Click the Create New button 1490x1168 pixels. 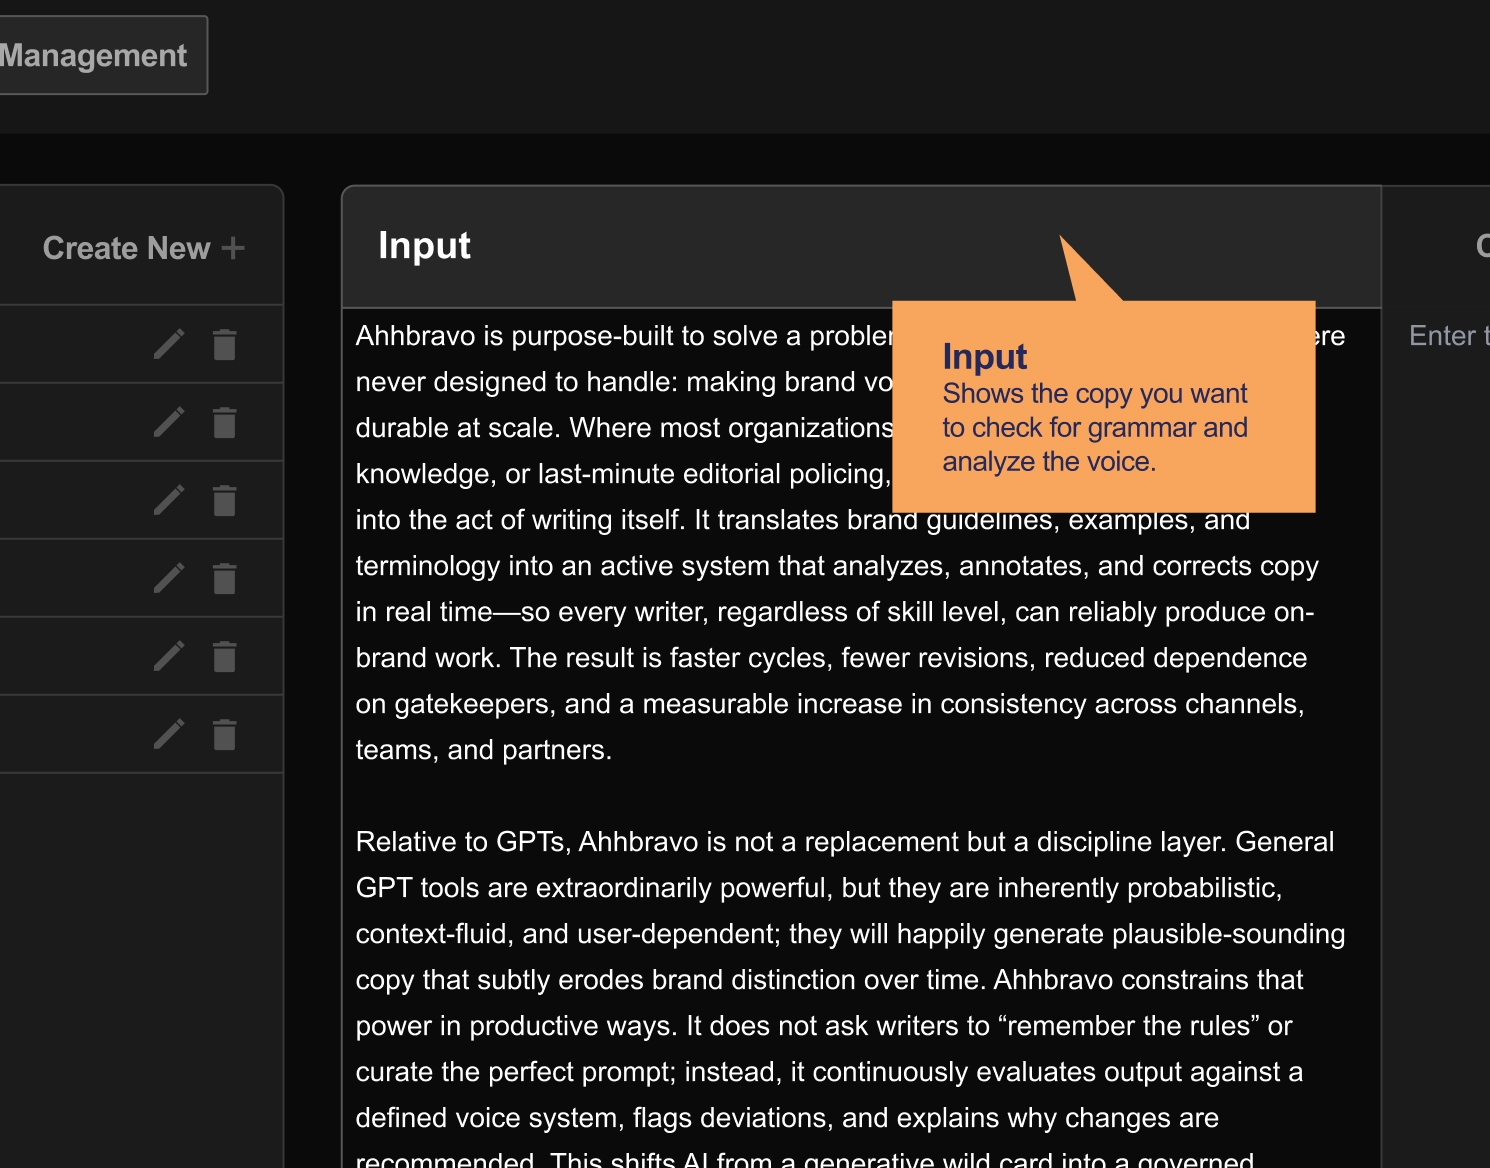[x=143, y=248]
